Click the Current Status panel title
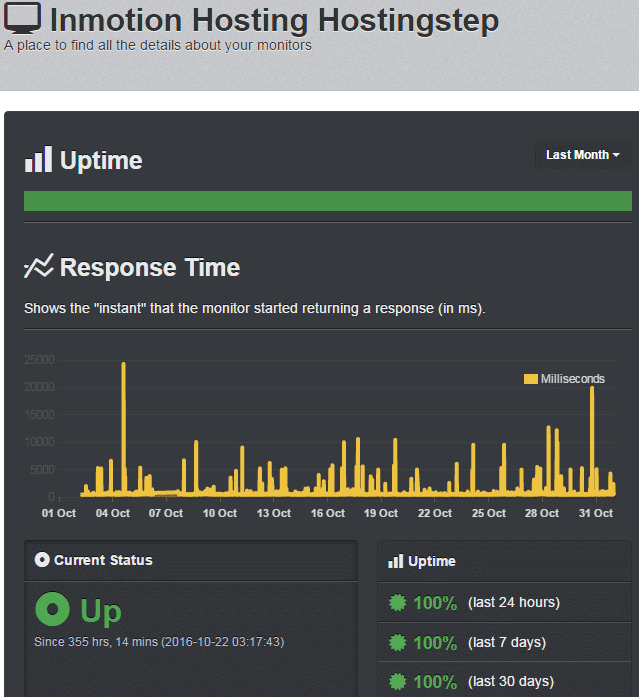The image size is (639, 697). 103,560
